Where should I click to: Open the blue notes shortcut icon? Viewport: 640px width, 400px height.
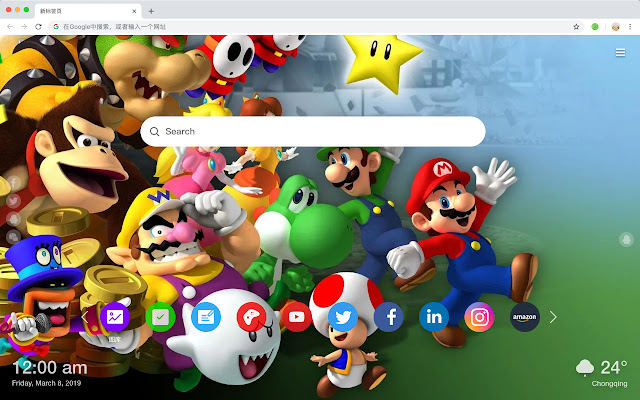[206, 317]
